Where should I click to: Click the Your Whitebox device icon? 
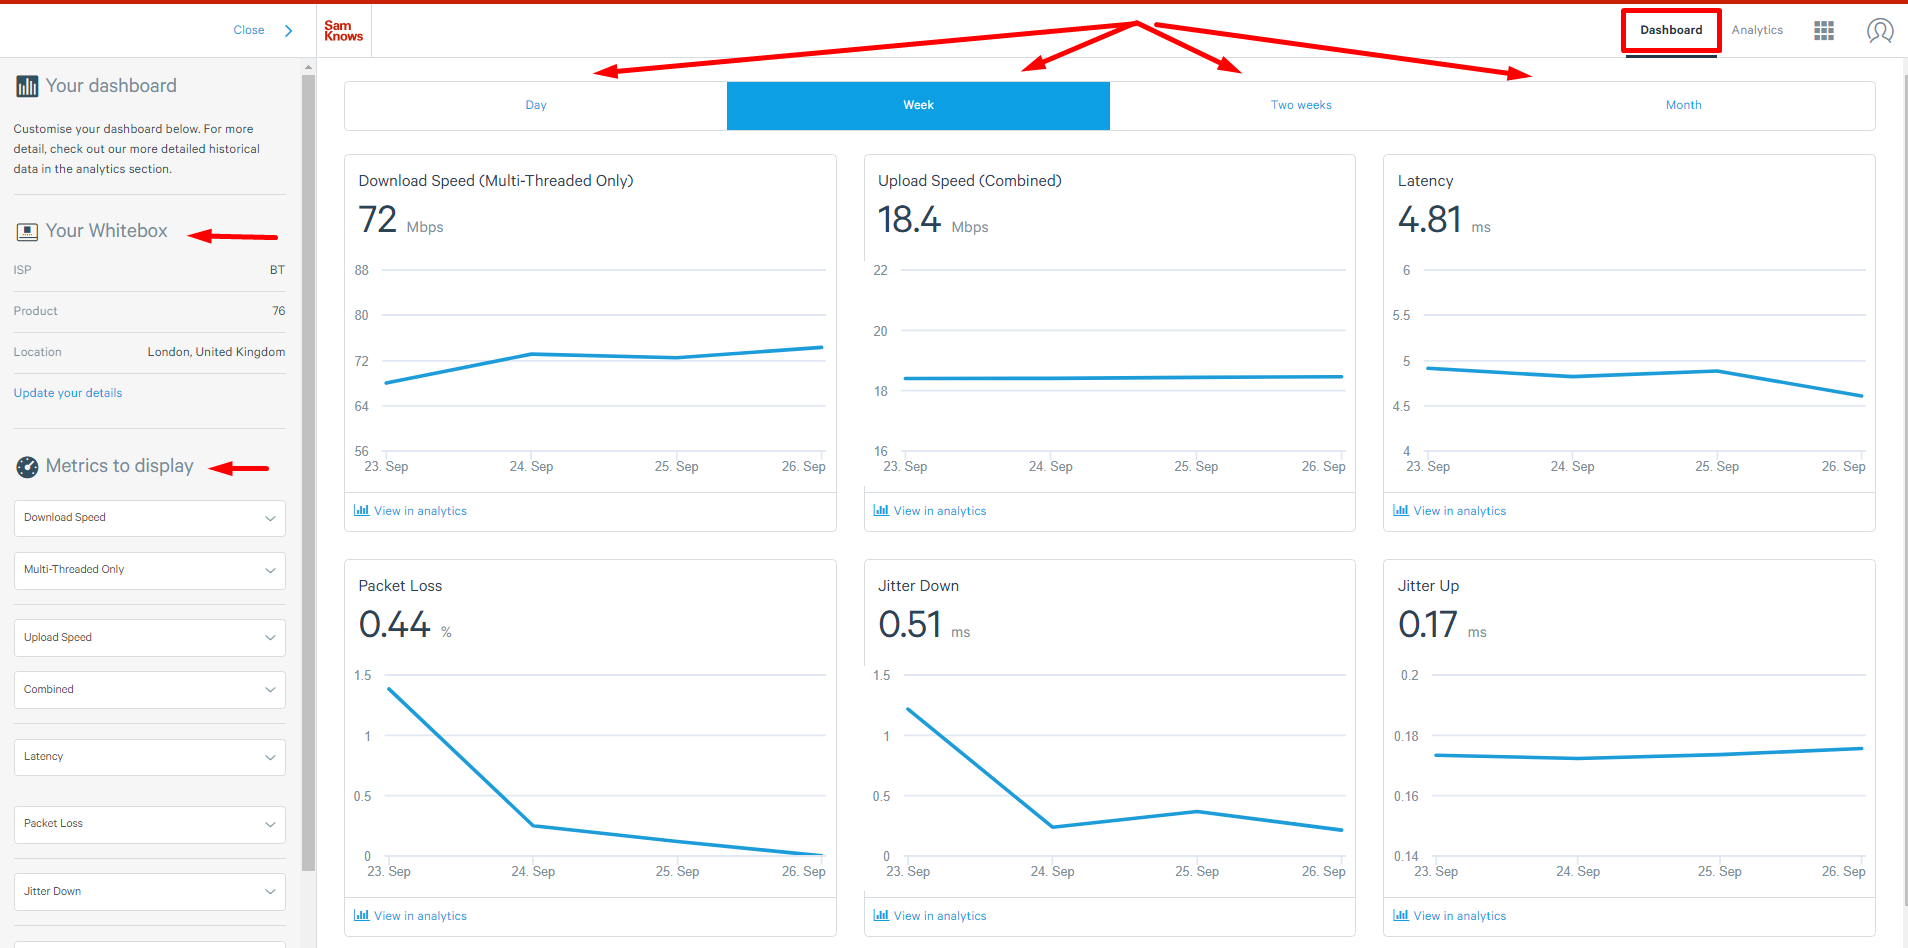(x=27, y=232)
